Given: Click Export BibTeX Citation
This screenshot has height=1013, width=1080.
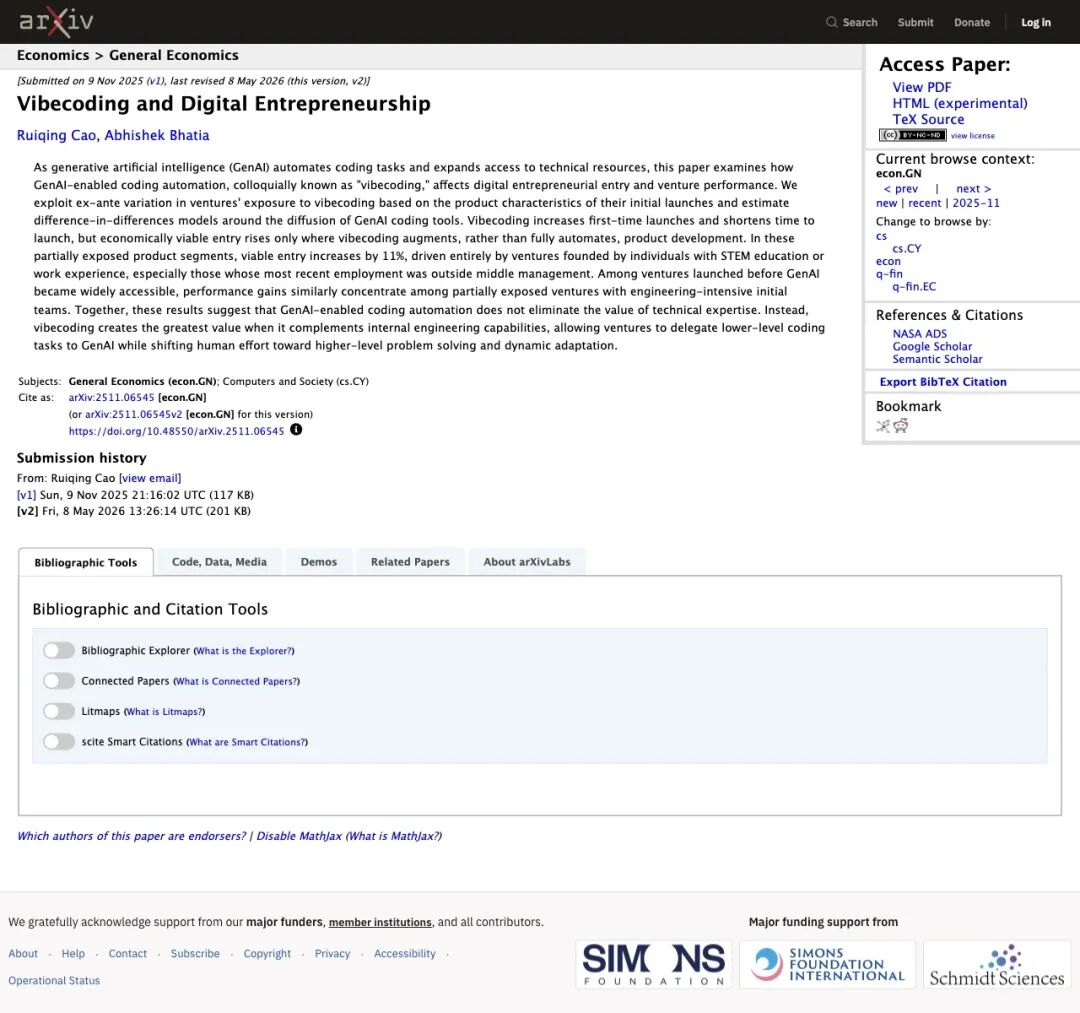Looking at the screenshot, I should pyautogui.click(x=943, y=382).
